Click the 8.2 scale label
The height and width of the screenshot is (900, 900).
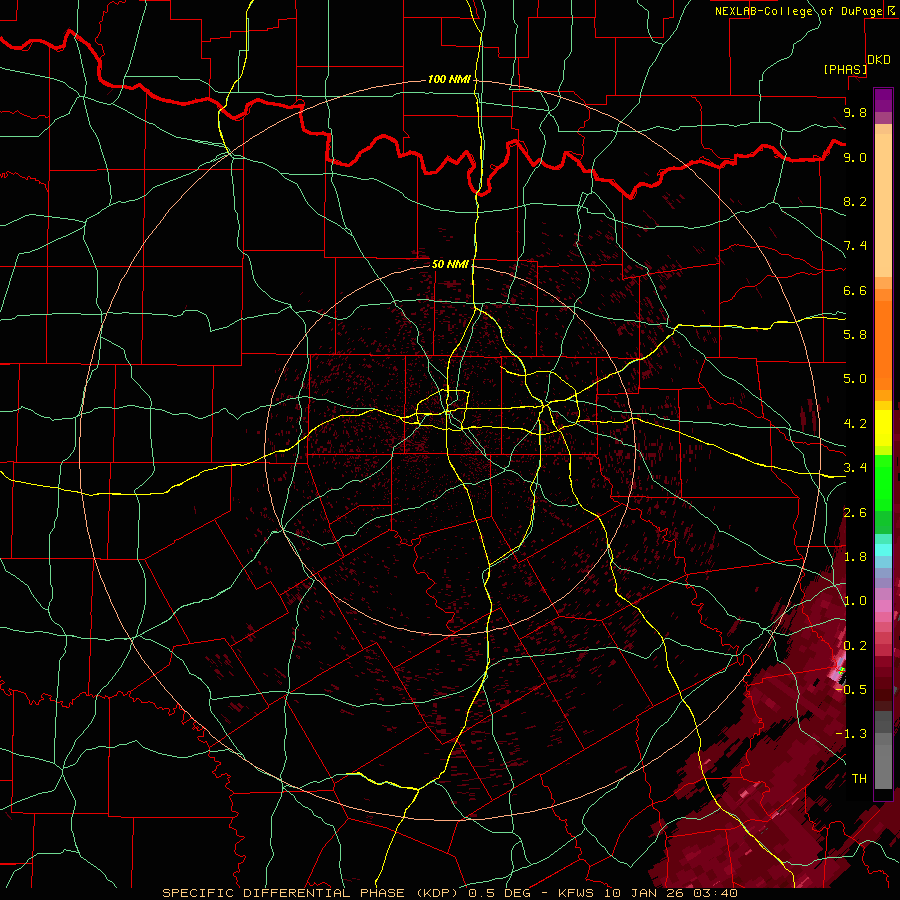855,201
